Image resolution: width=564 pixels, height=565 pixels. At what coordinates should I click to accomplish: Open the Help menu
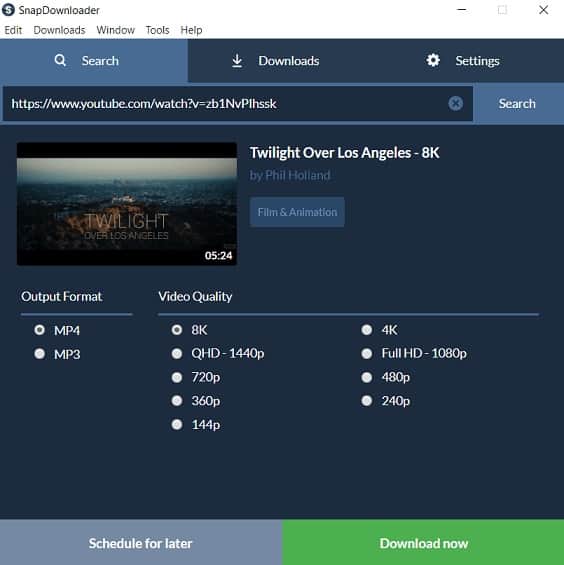(x=191, y=30)
